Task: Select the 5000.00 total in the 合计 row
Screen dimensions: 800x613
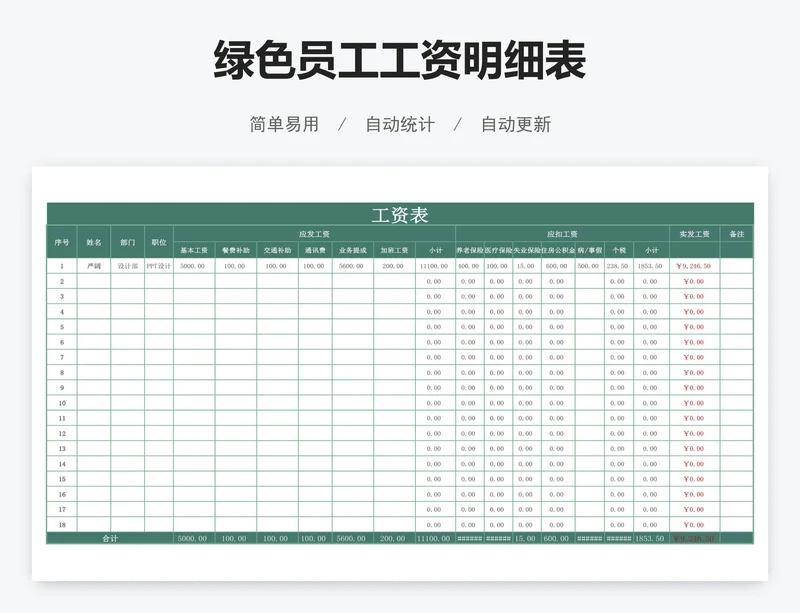Action: pos(194,538)
